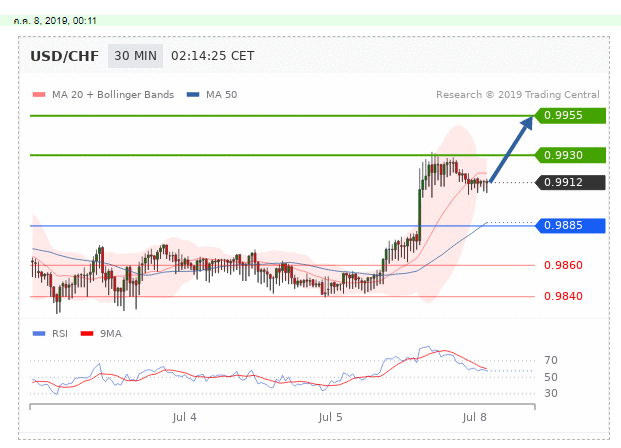Image resolution: width=621 pixels, height=448 pixels.
Task: Click the 02:14:25 CET timestamp
Action: (x=213, y=56)
